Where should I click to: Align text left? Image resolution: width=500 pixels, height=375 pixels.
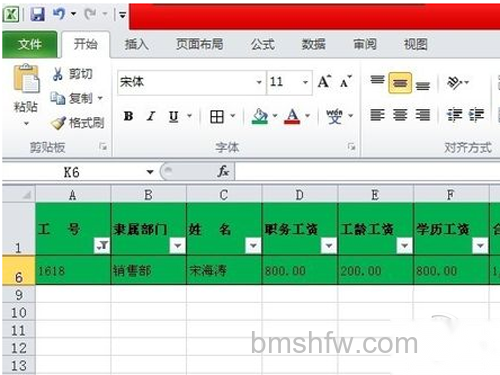tap(377, 115)
